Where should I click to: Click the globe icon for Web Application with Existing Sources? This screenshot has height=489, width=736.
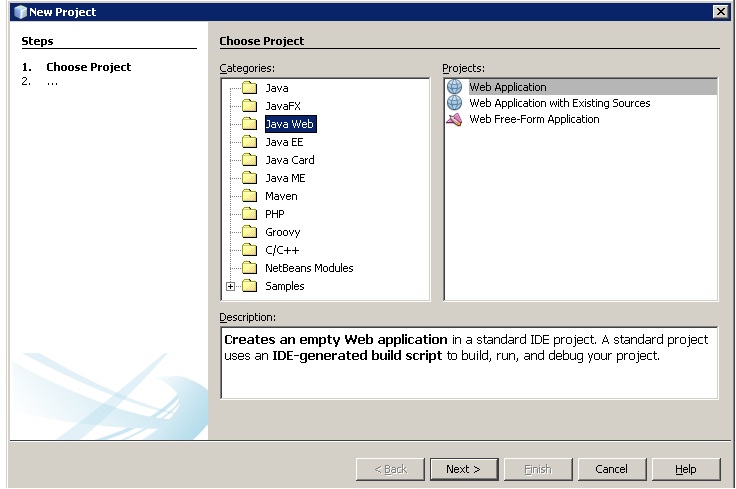(454, 103)
